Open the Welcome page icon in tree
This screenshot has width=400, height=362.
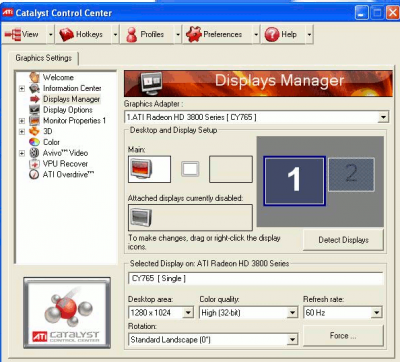(x=34, y=77)
